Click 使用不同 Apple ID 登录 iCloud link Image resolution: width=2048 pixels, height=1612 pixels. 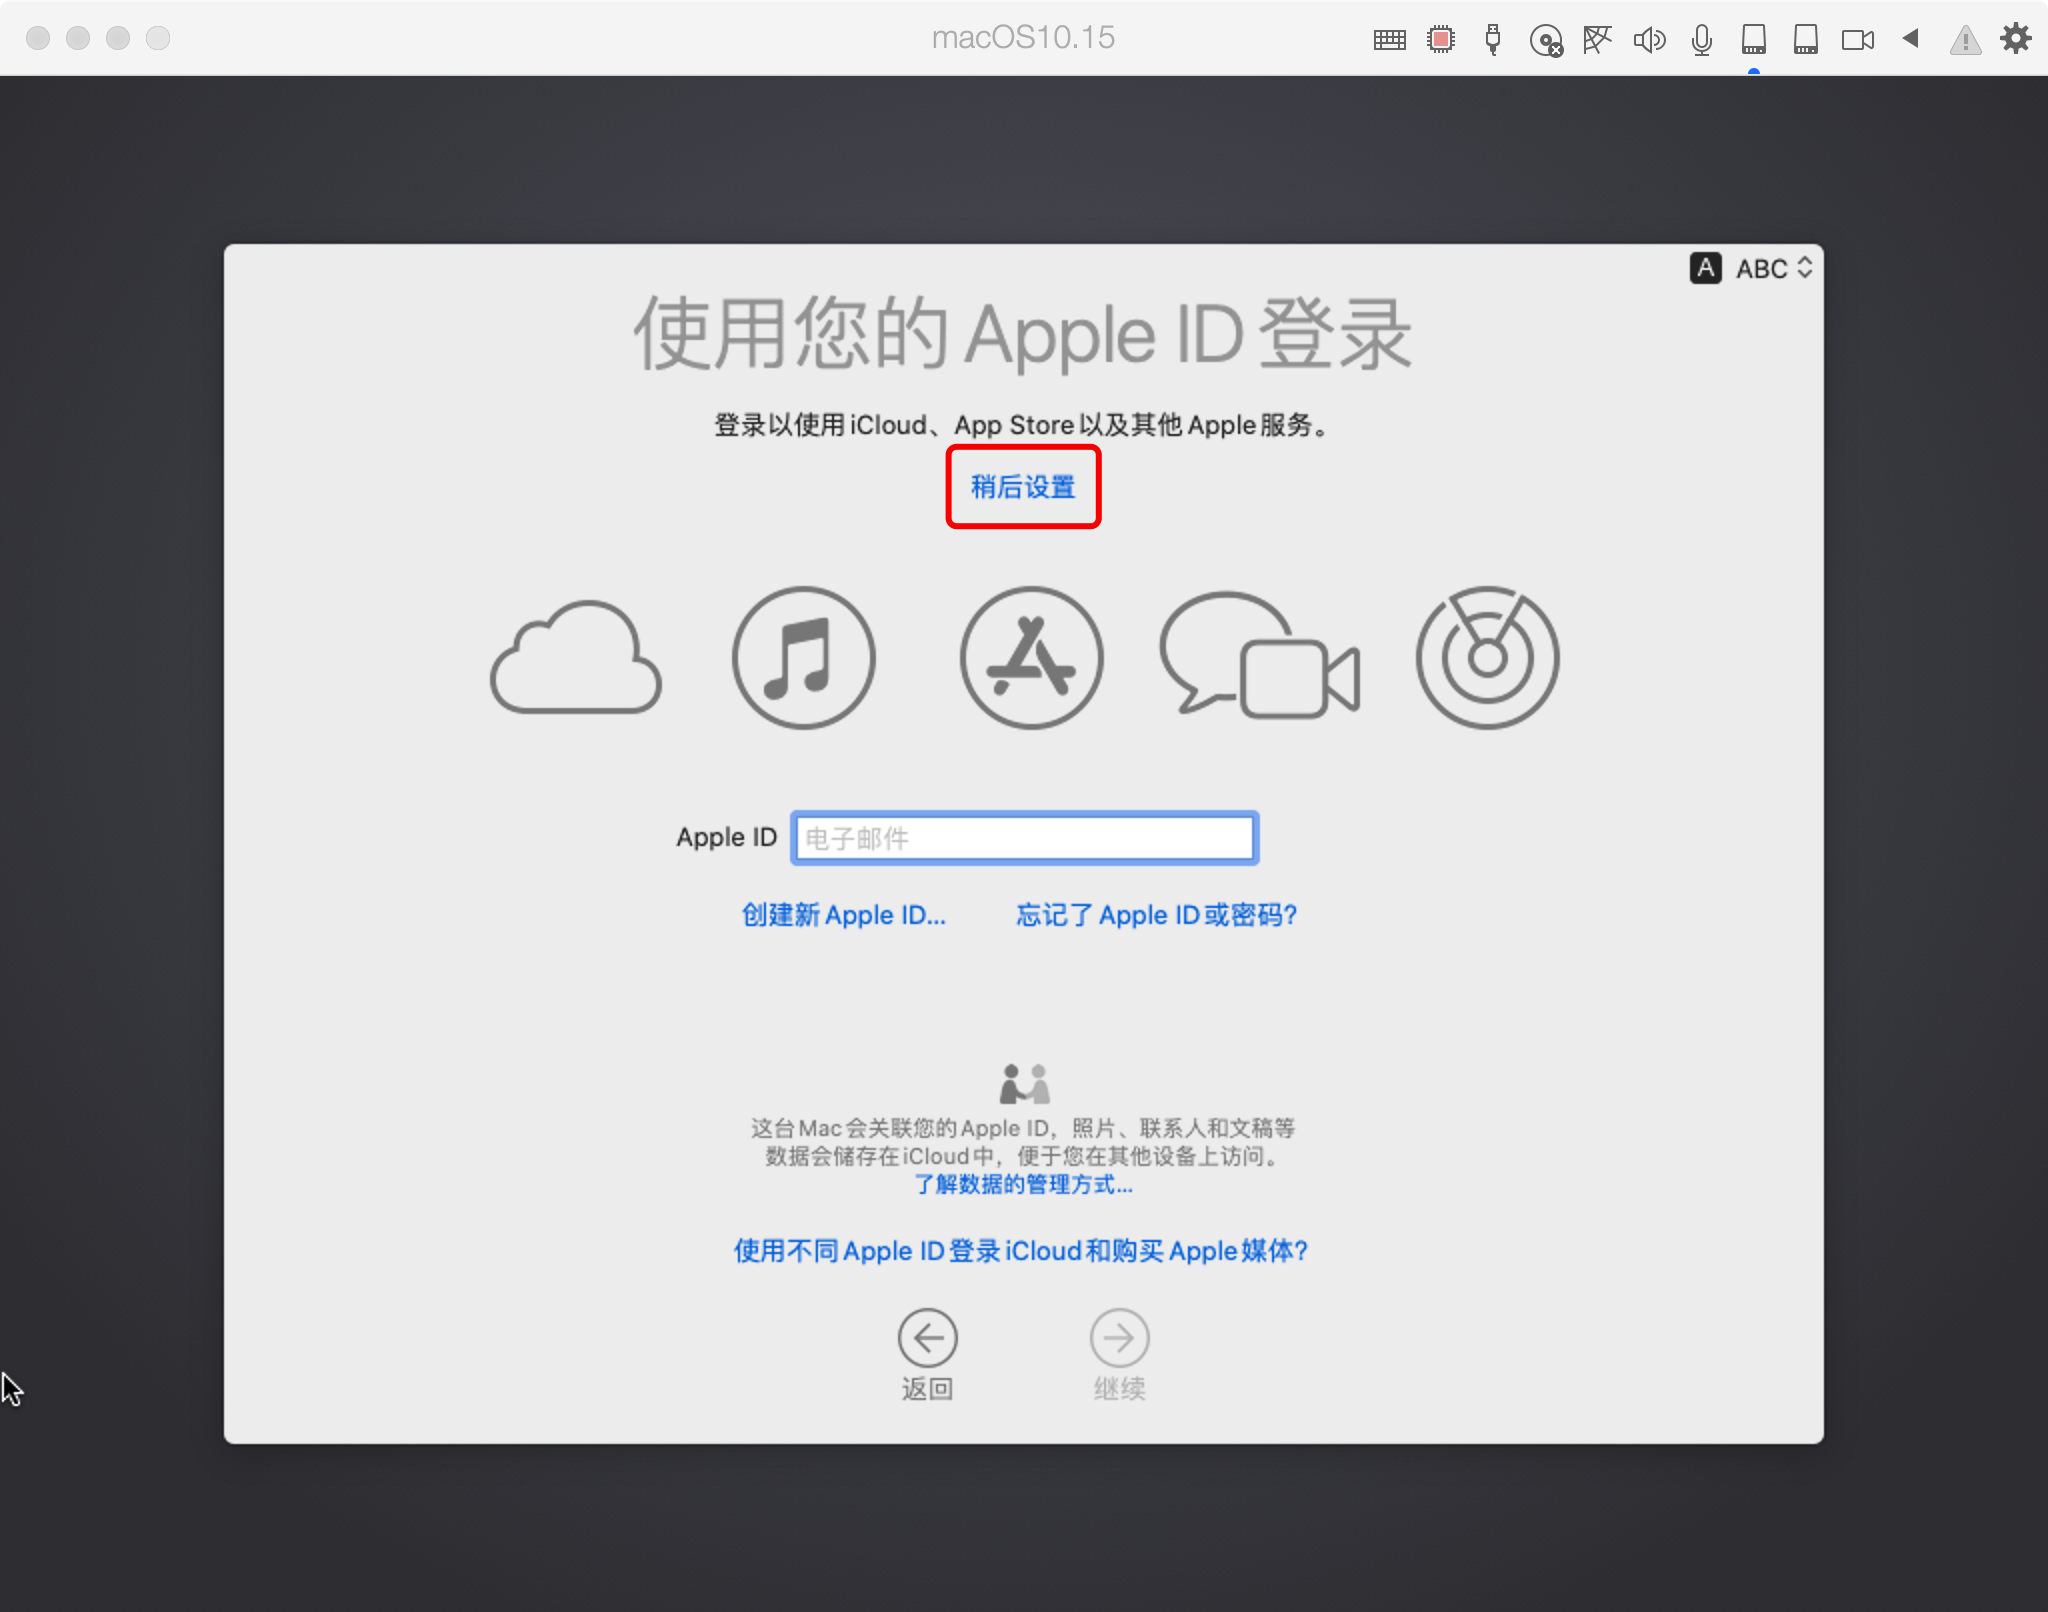[x=1021, y=1251]
